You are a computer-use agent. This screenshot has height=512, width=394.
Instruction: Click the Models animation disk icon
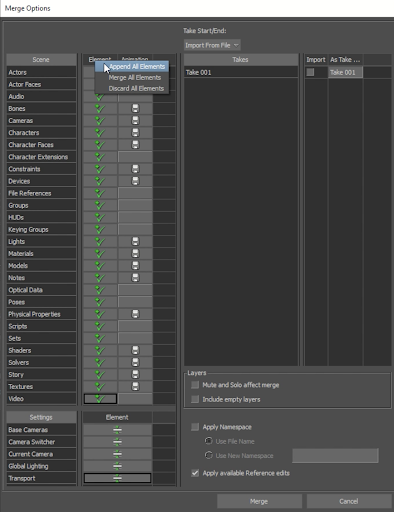[135, 266]
